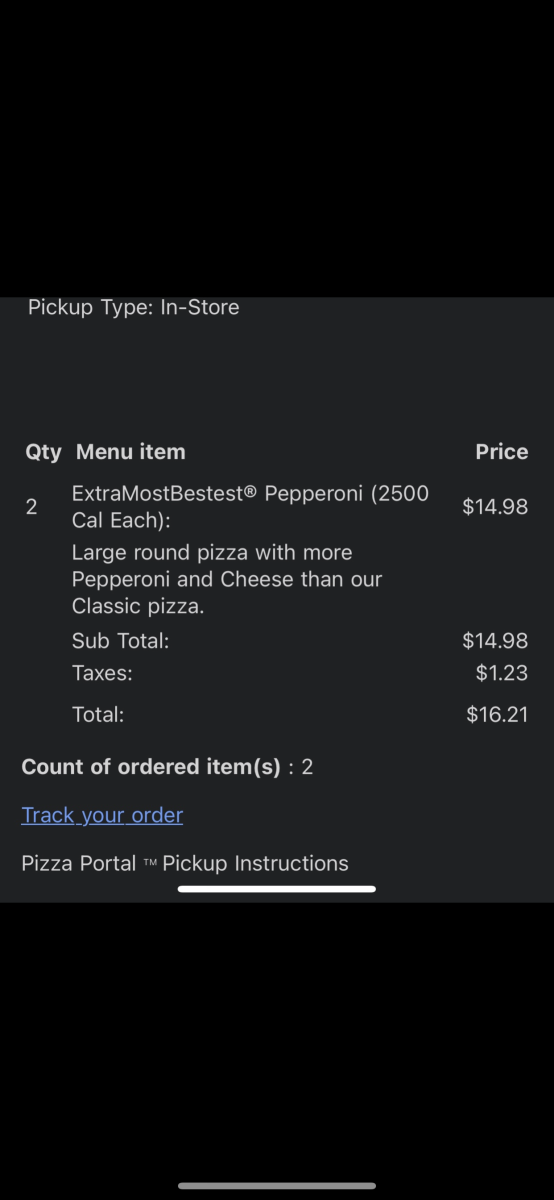This screenshot has width=554, height=1200.
Task: Tap the Qty column header
Action: (43, 452)
